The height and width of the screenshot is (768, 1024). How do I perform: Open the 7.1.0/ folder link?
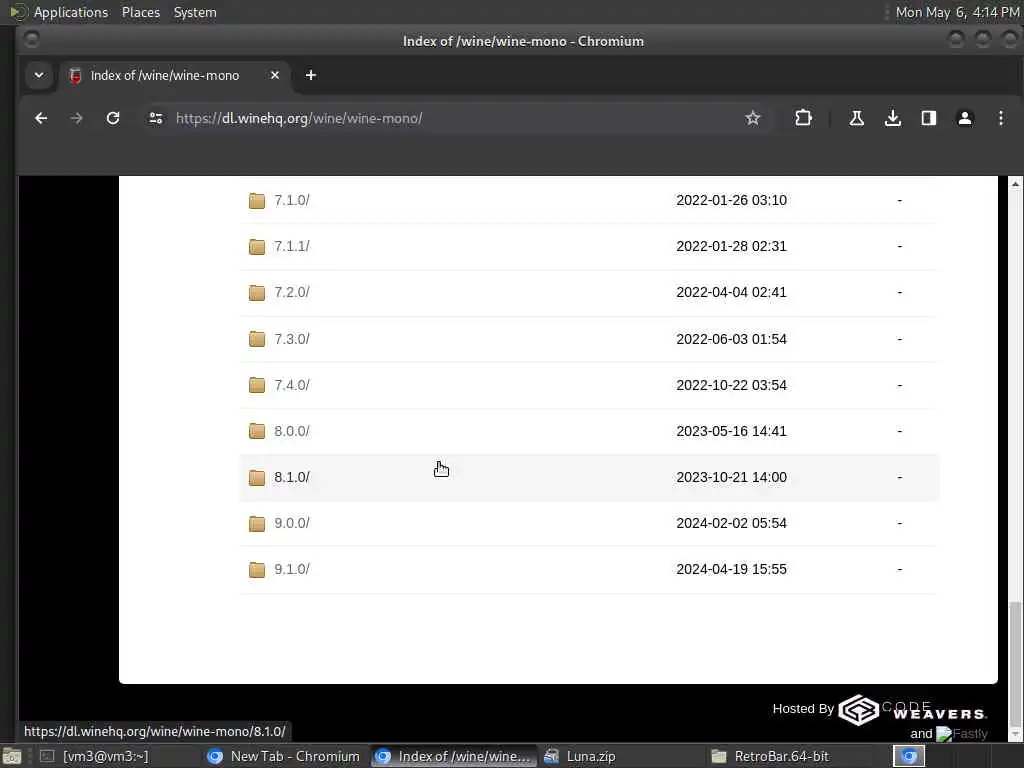click(x=291, y=200)
